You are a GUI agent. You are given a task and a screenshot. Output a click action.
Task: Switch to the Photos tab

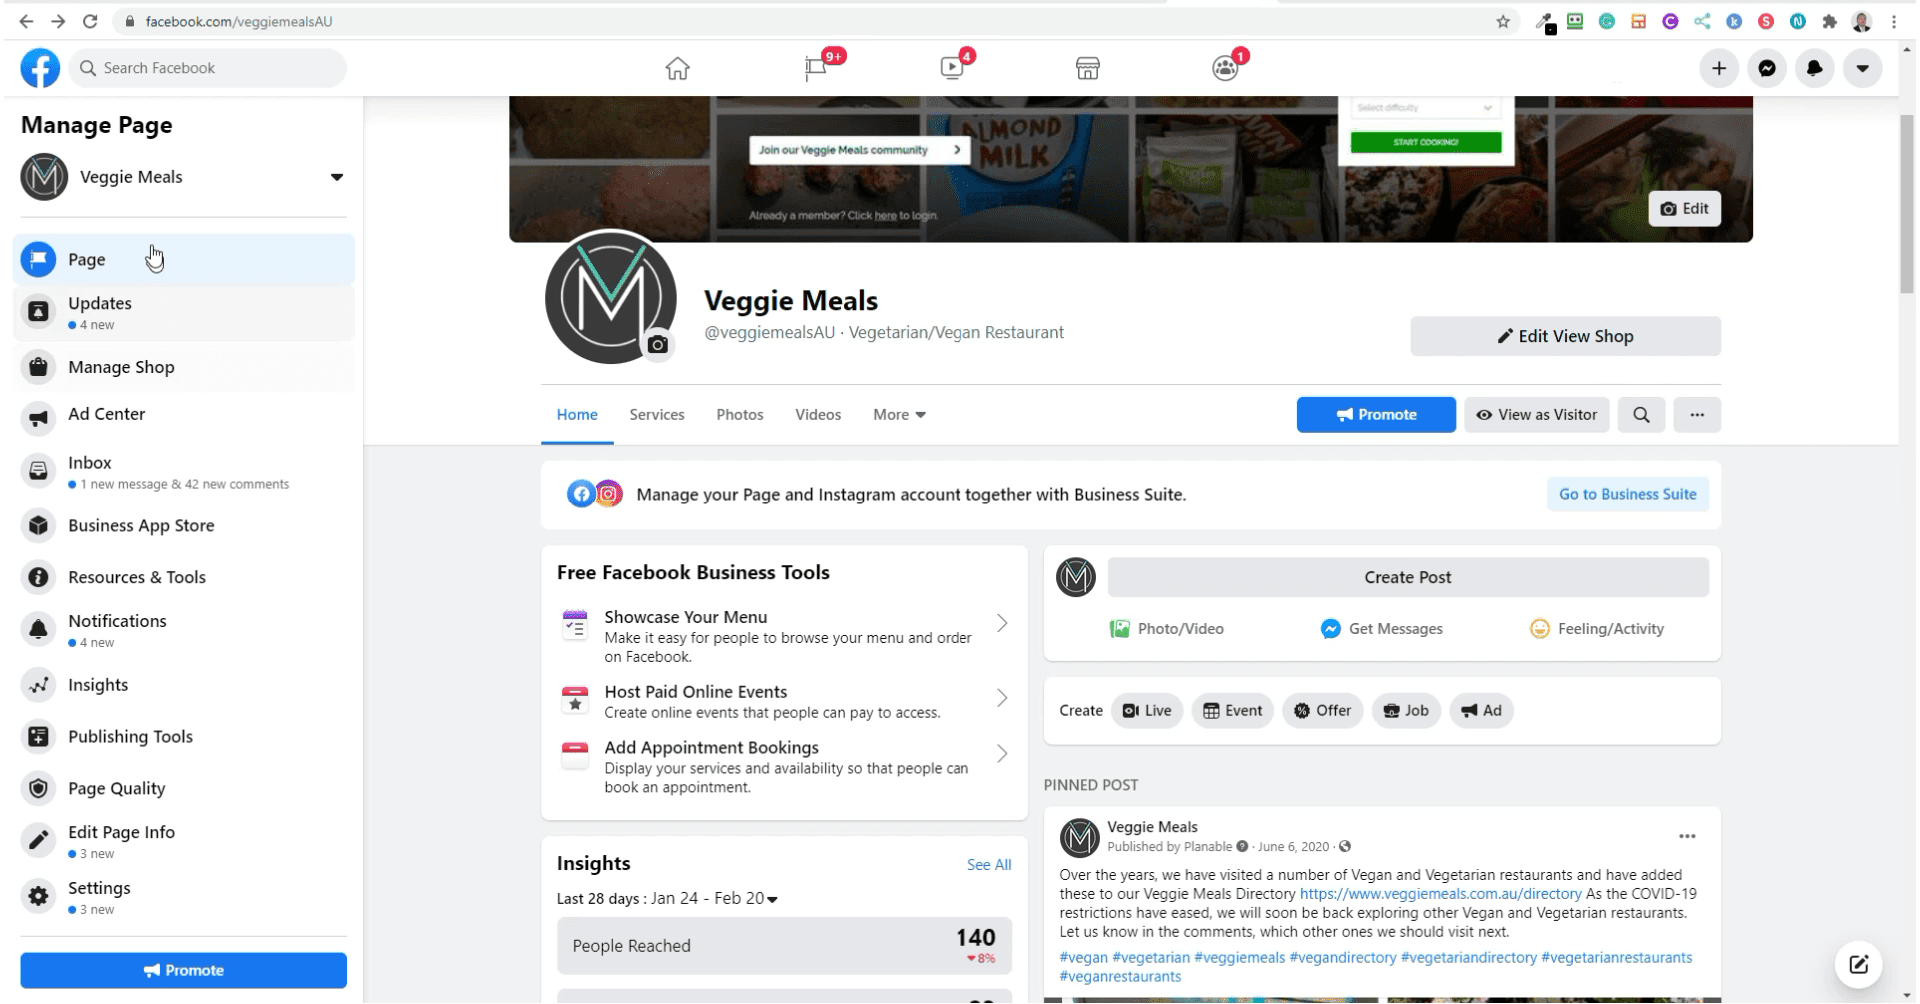739,415
